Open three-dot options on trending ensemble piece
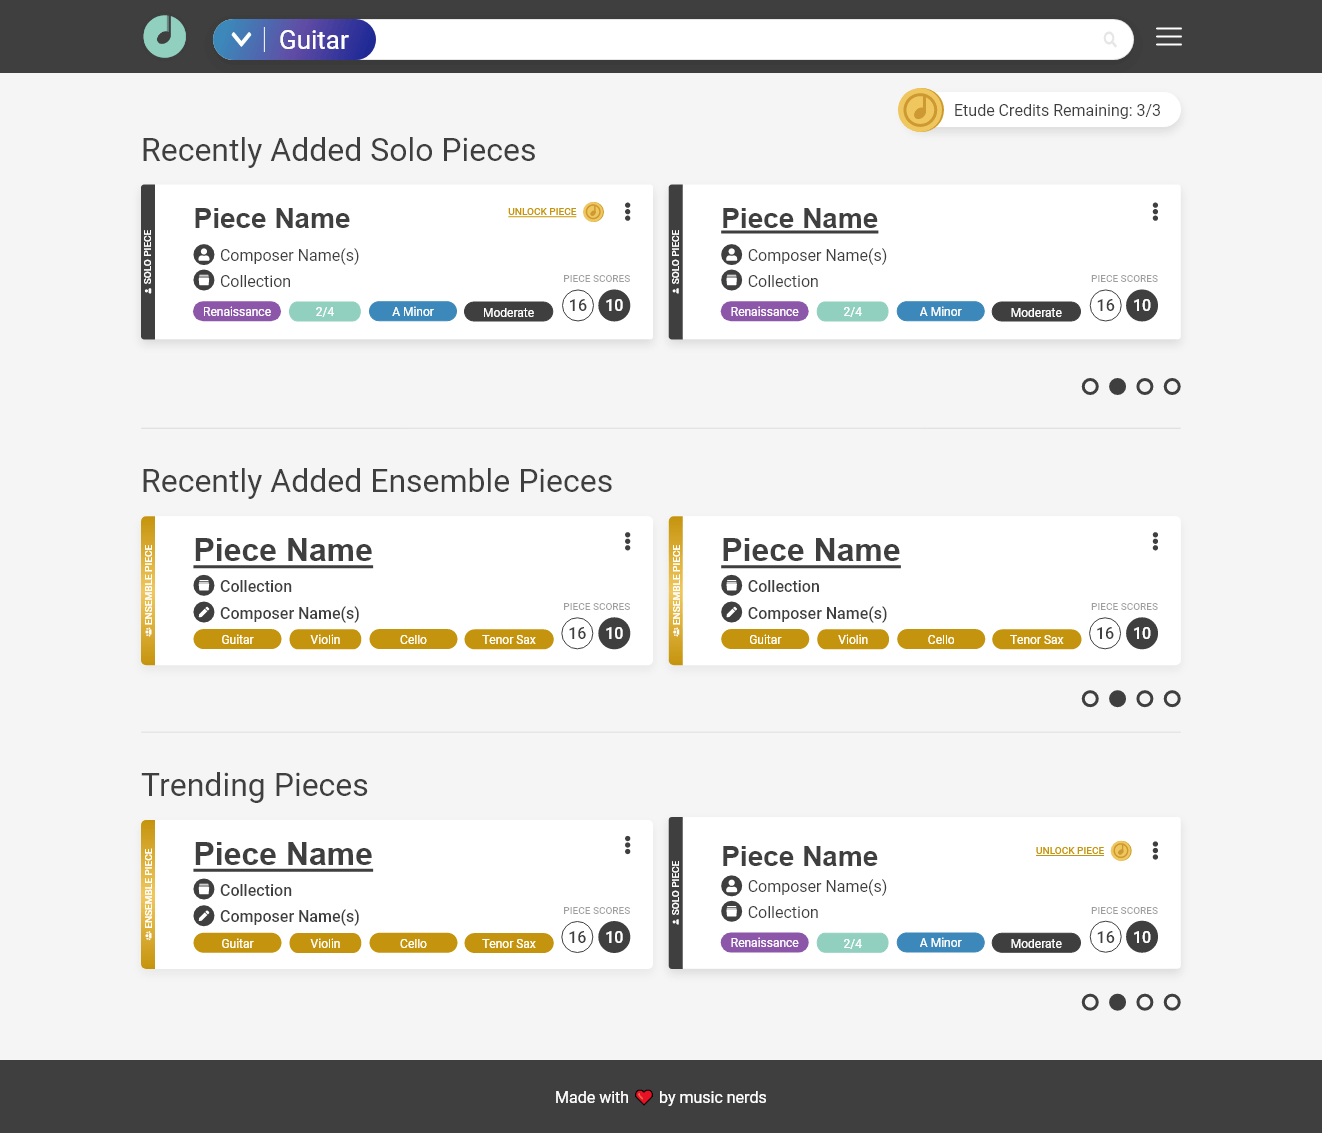The height and width of the screenshot is (1133, 1322). click(627, 845)
